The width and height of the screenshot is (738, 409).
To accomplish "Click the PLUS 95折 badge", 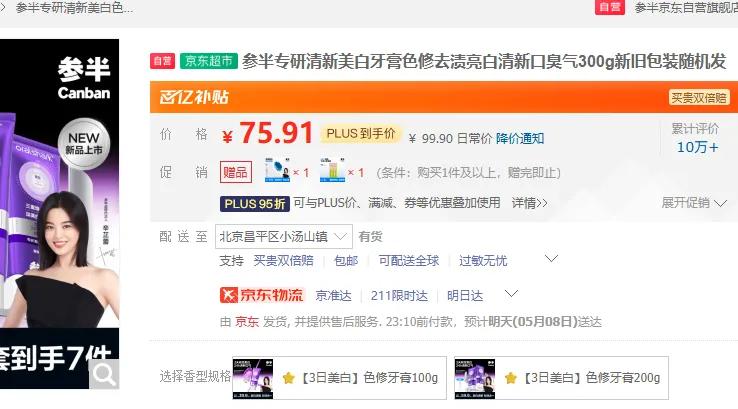I will point(255,204).
